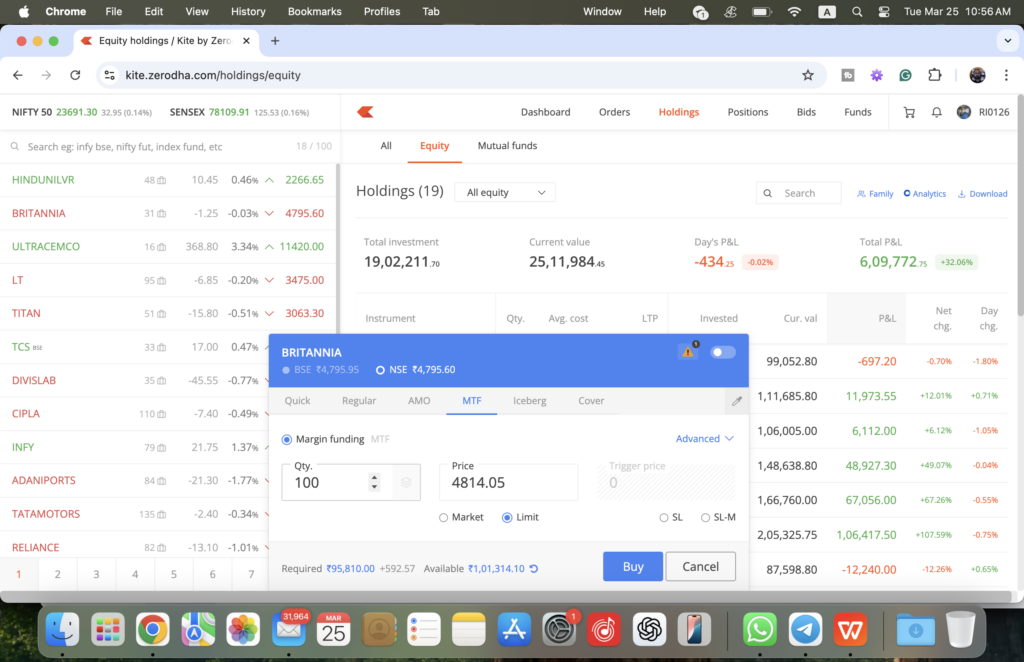Open Analytics for holdings
The height and width of the screenshot is (662, 1024).
coord(924,194)
